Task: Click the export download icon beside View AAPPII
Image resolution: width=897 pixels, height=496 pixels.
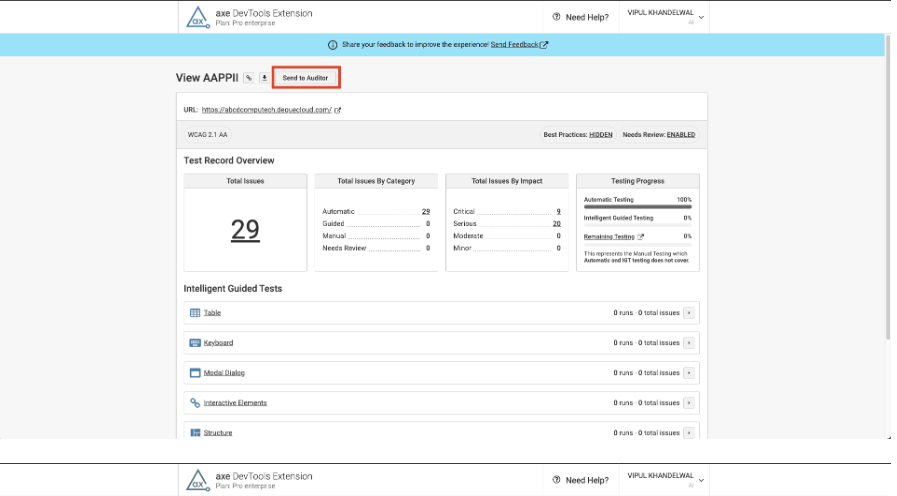Action: [x=264, y=77]
